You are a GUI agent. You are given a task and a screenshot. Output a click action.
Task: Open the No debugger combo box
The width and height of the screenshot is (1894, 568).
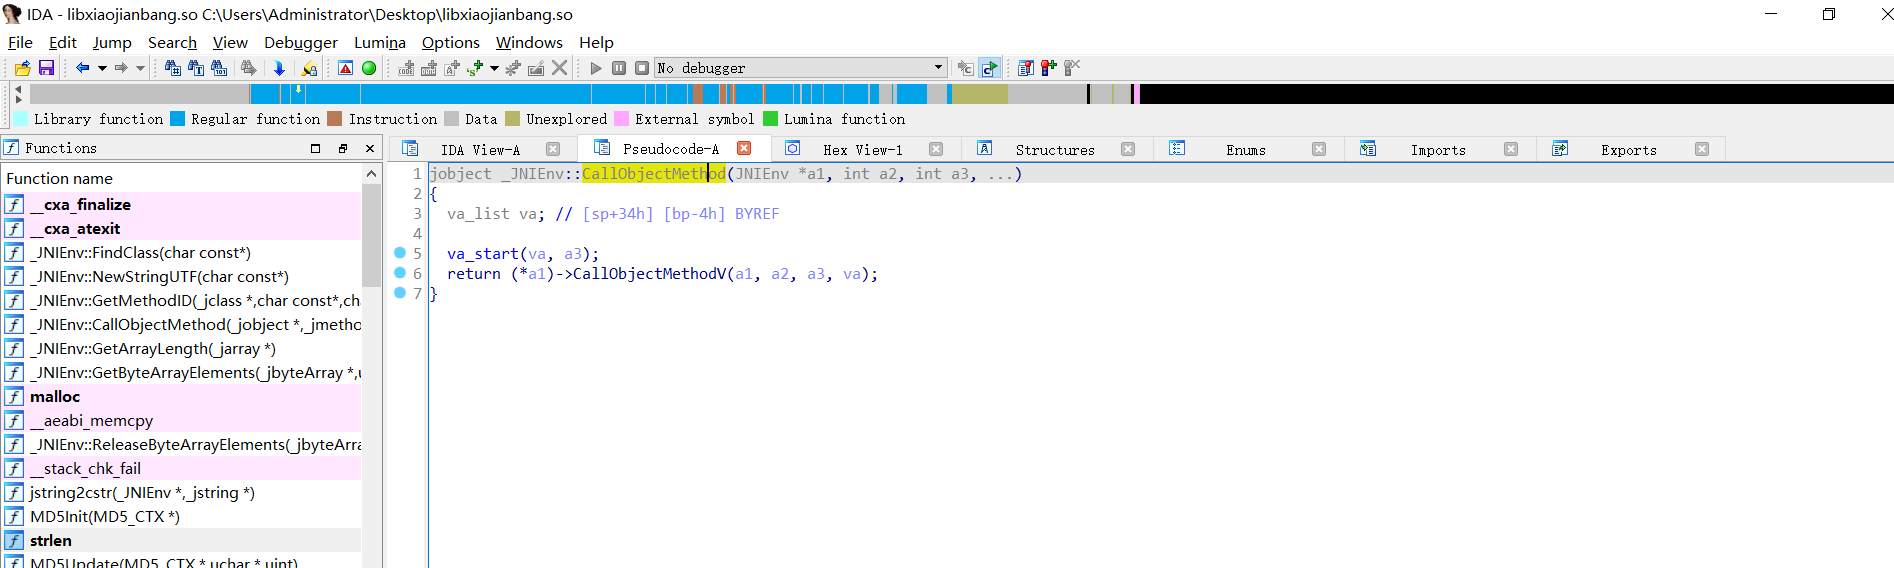coord(800,68)
